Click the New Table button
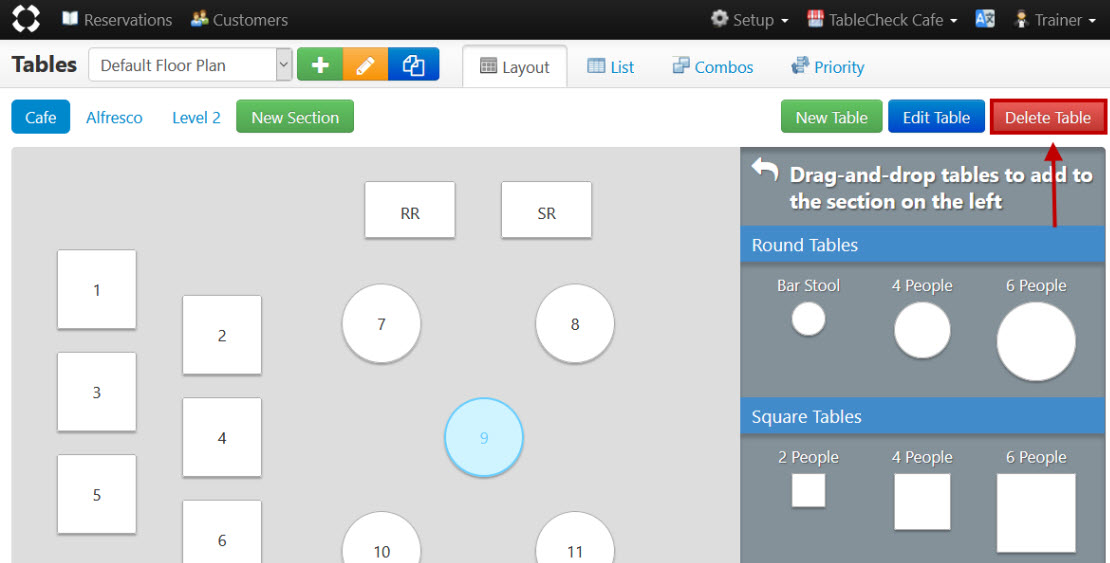 832,117
